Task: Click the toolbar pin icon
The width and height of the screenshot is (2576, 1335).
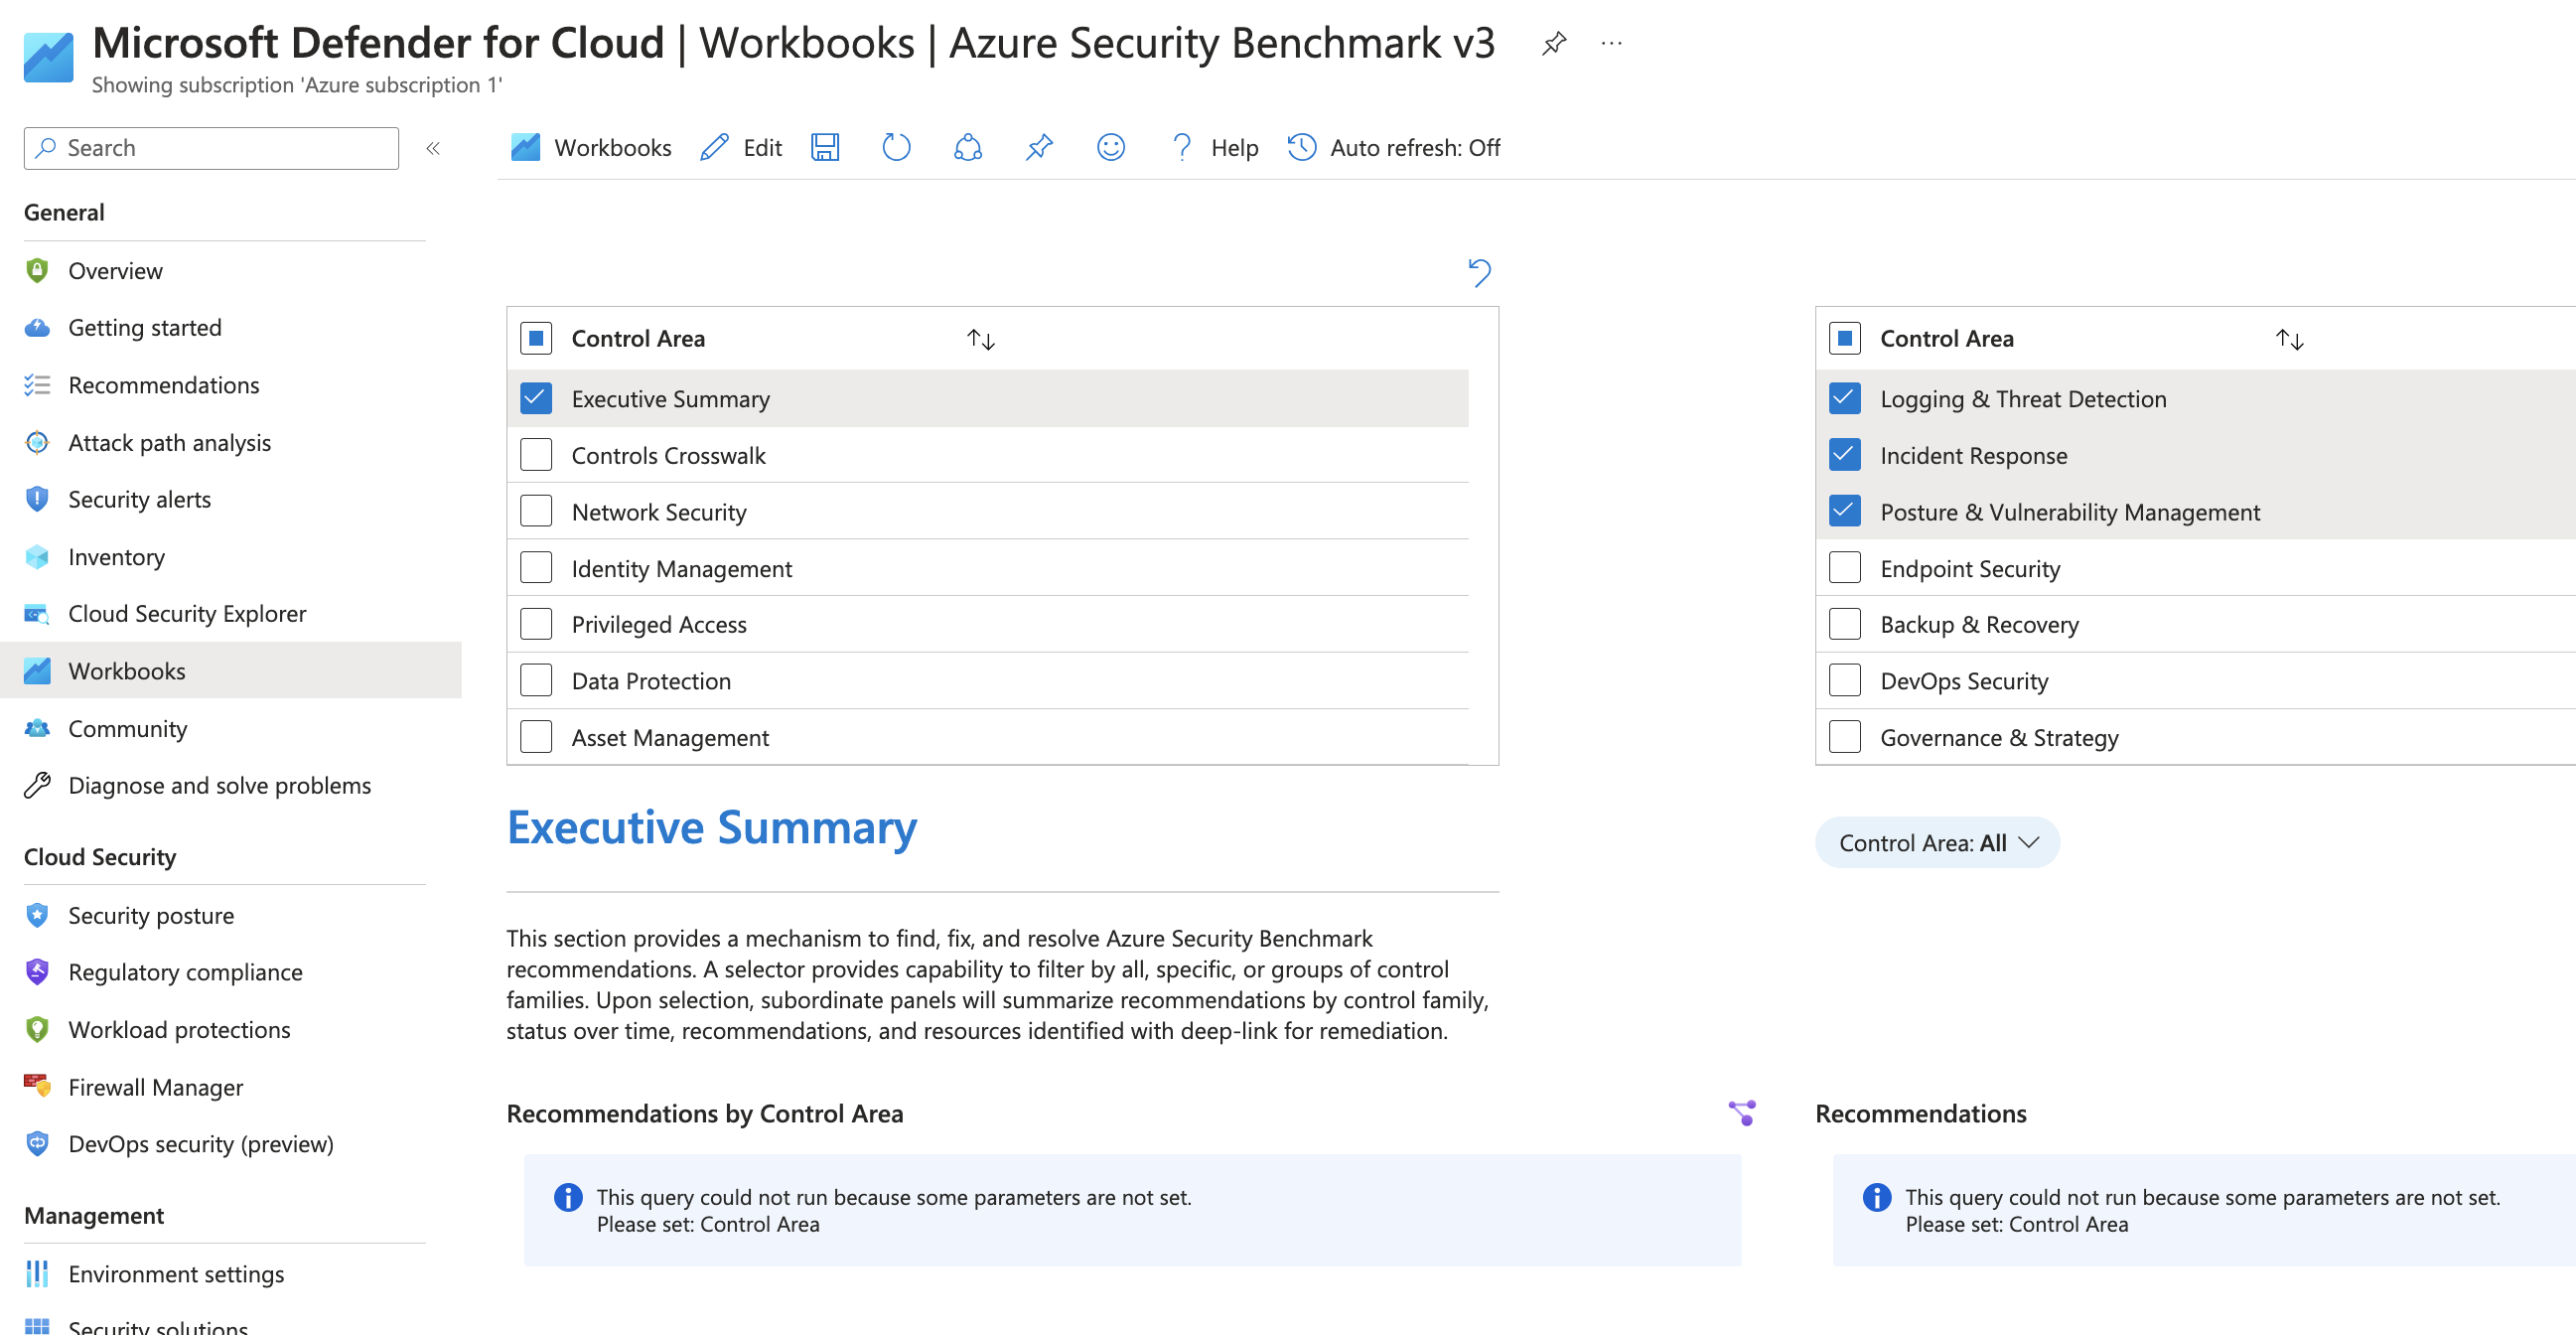Action: (x=1039, y=148)
